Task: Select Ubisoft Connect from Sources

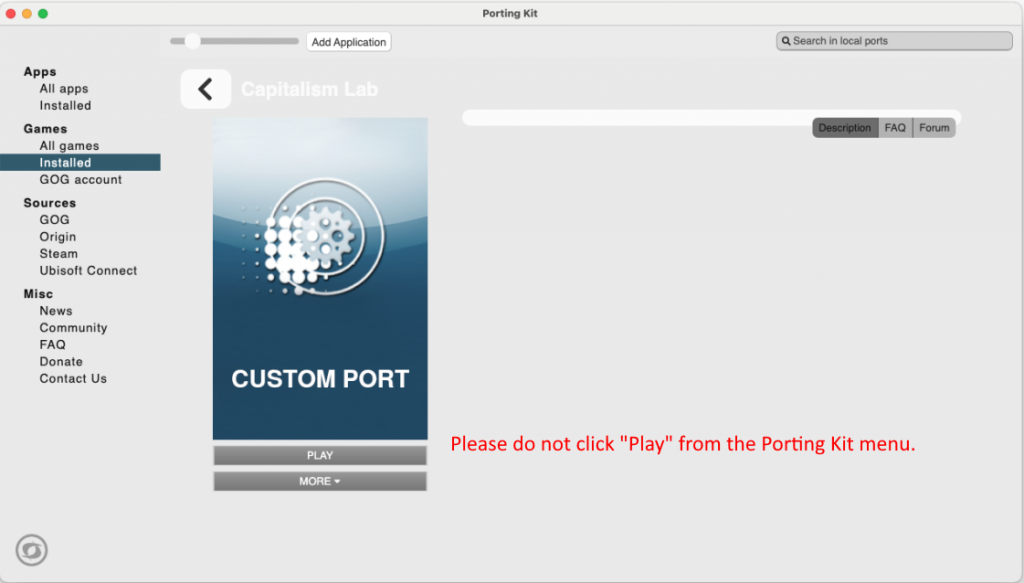Action: coord(88,270)
